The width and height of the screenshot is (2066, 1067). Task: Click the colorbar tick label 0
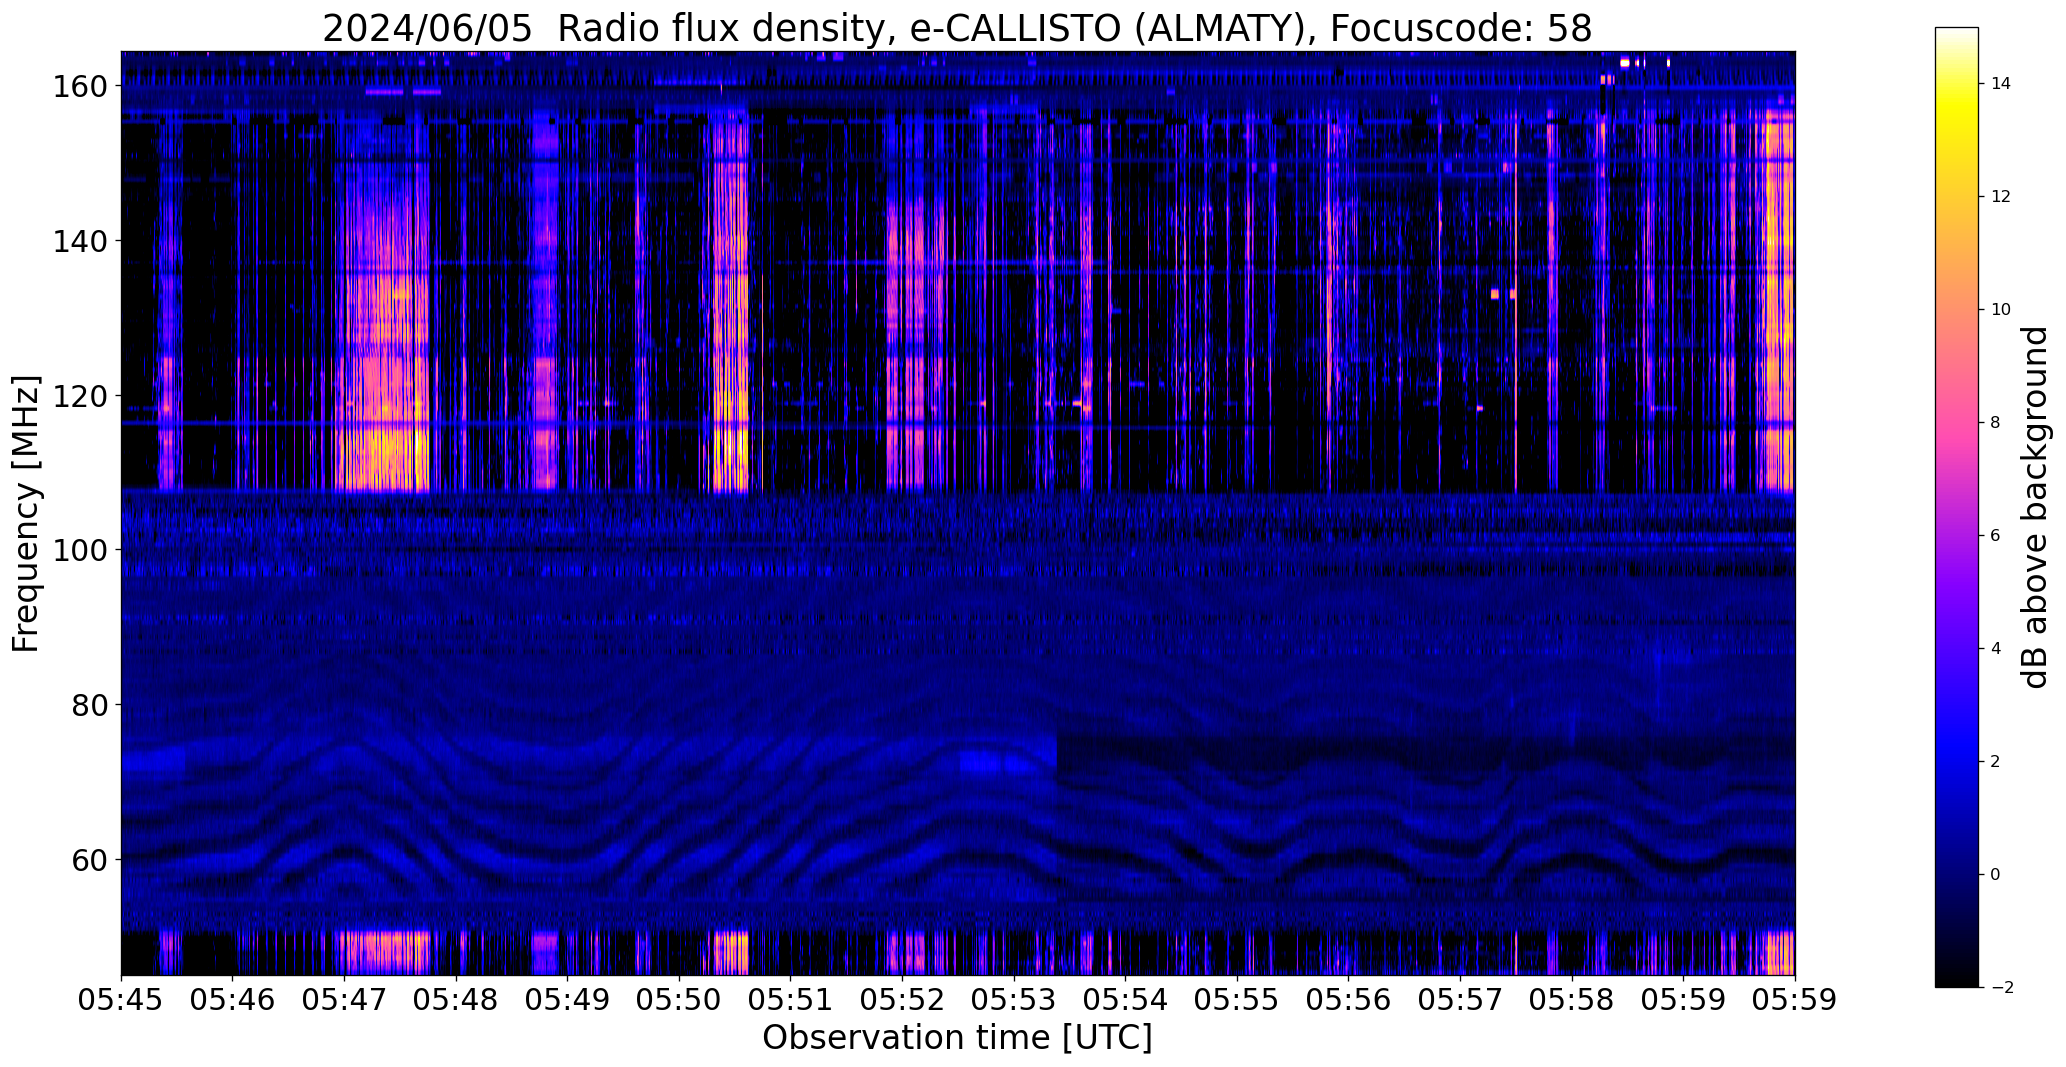click(x=1996, y=875)
